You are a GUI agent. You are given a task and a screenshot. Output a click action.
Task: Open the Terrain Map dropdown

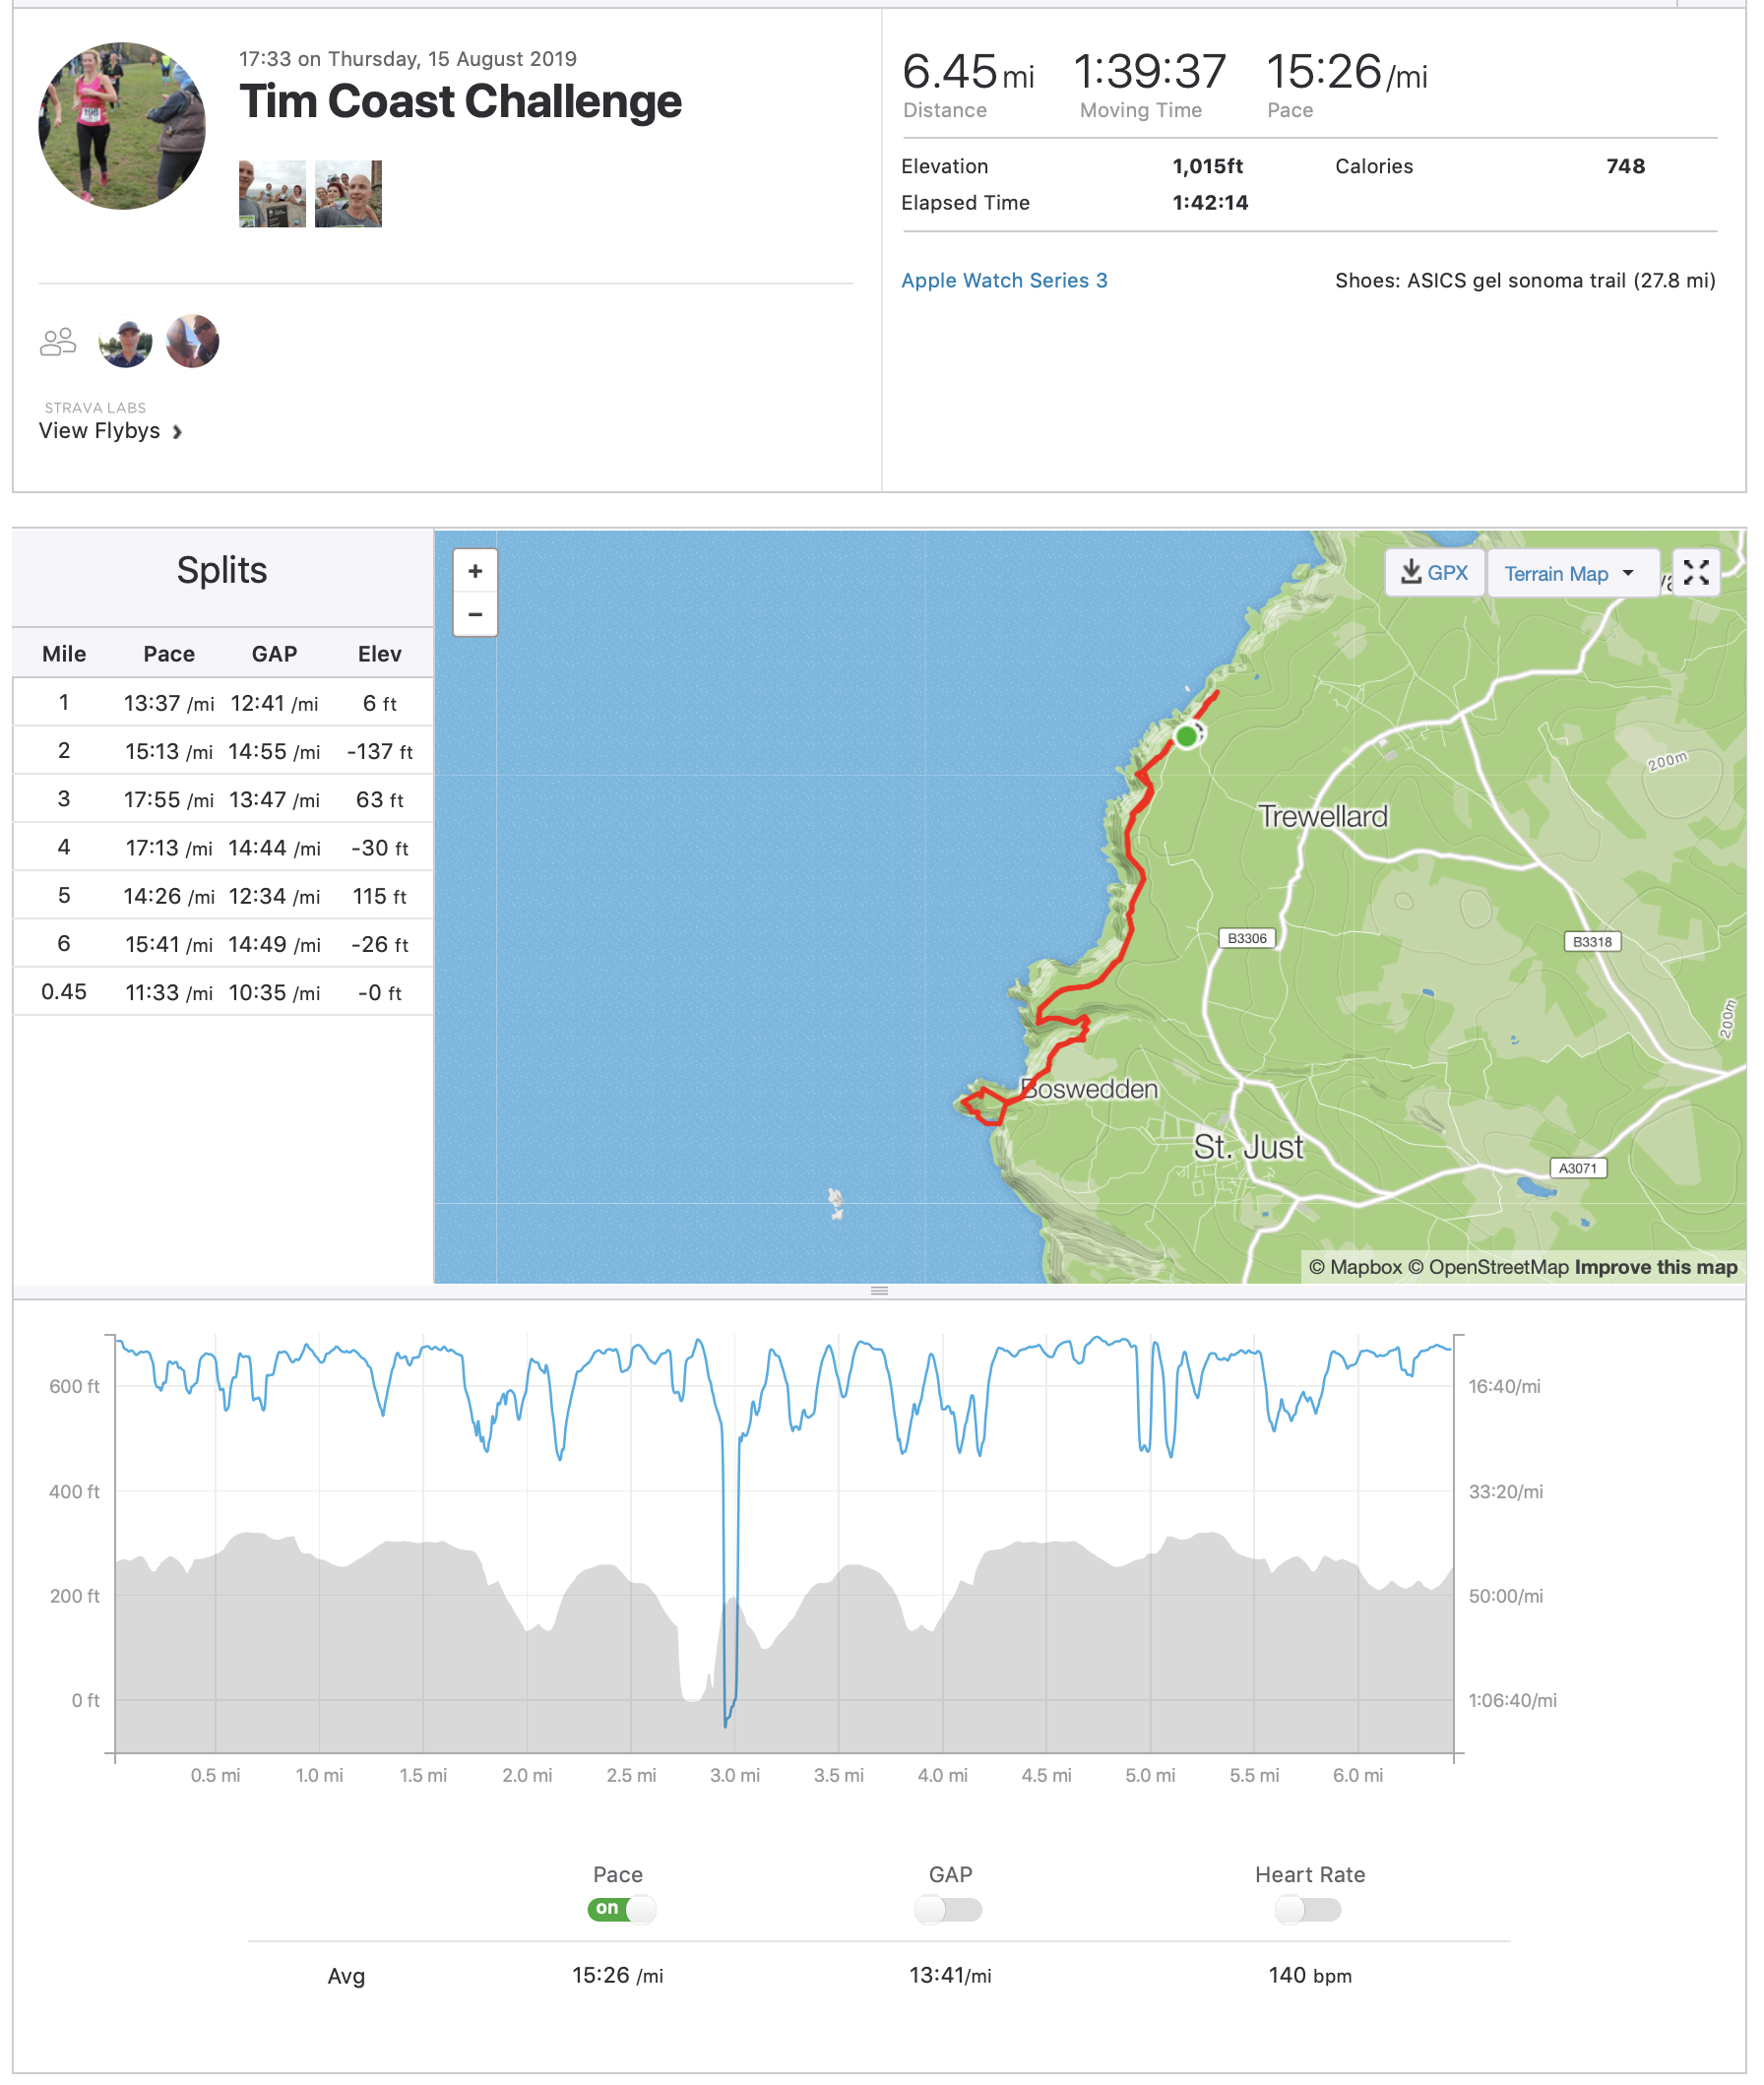click(1568, 574)
